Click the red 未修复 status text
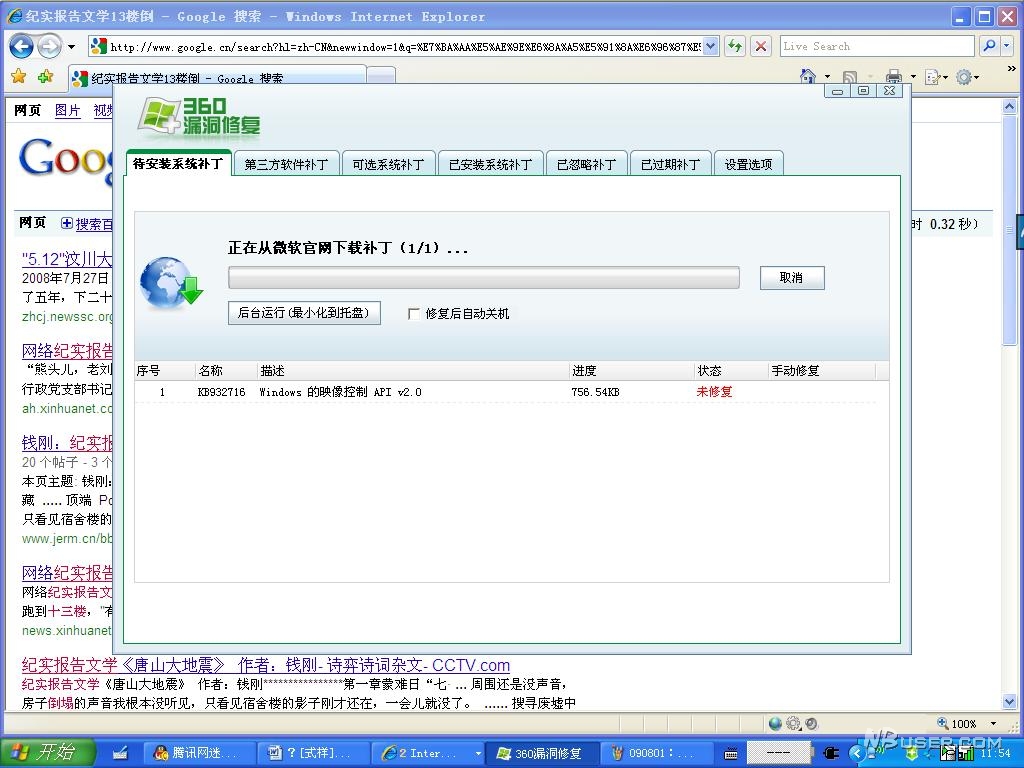The image size is (1024, 768). 714,392
